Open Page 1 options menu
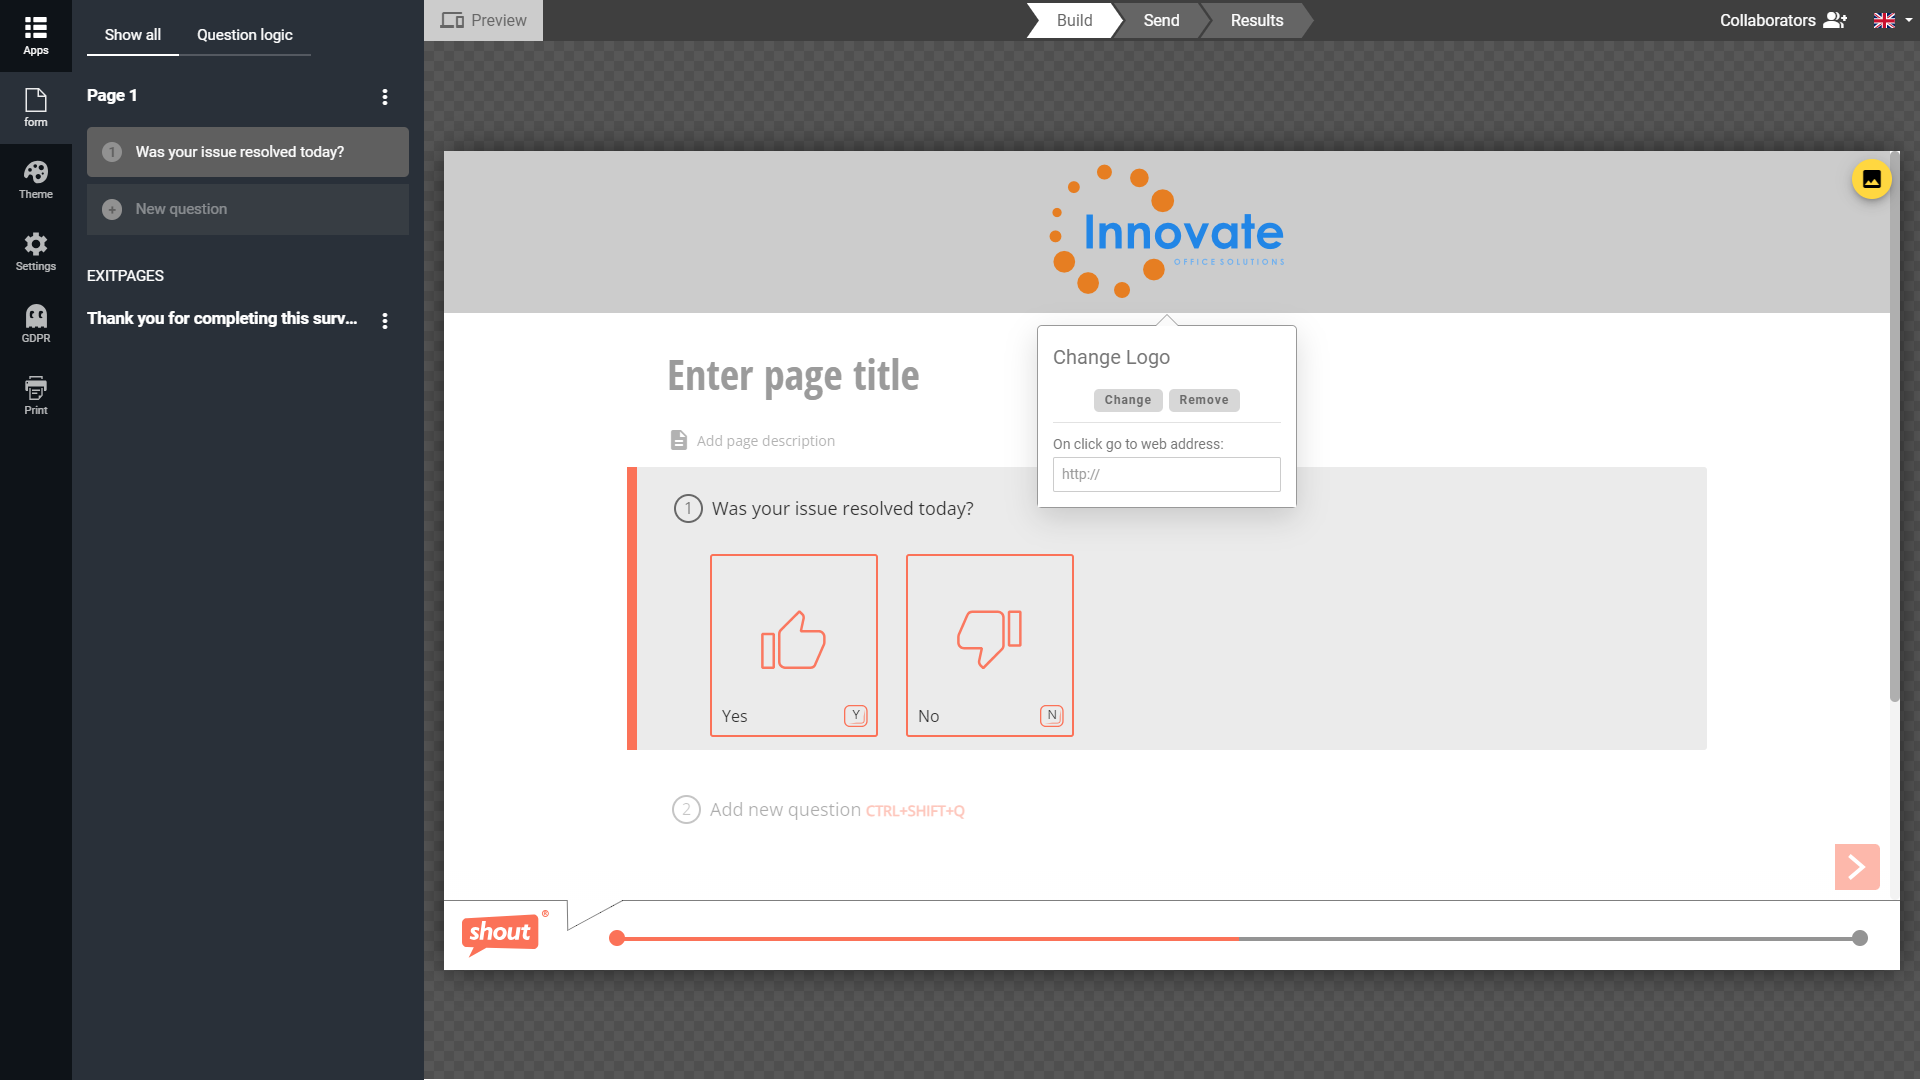The image size is (1920, 1080). (x=385, y=97)
